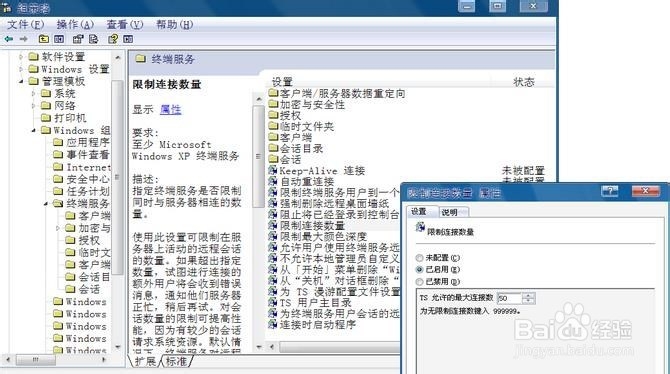Click the tree pane's vertical scrollbar thumb
This screenshot has width=670, height=374.
pos(117,177)
